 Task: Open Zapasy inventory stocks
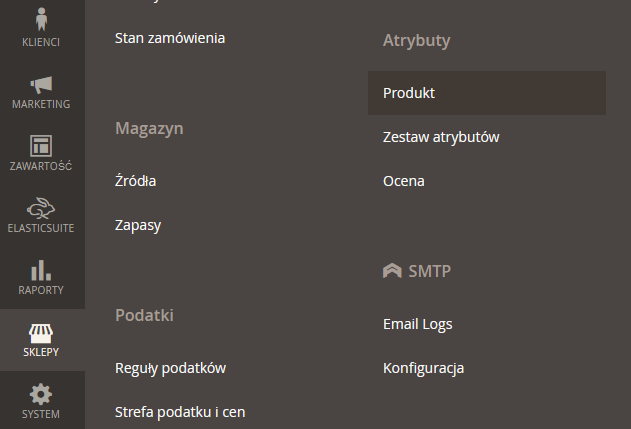pos(138,225)
